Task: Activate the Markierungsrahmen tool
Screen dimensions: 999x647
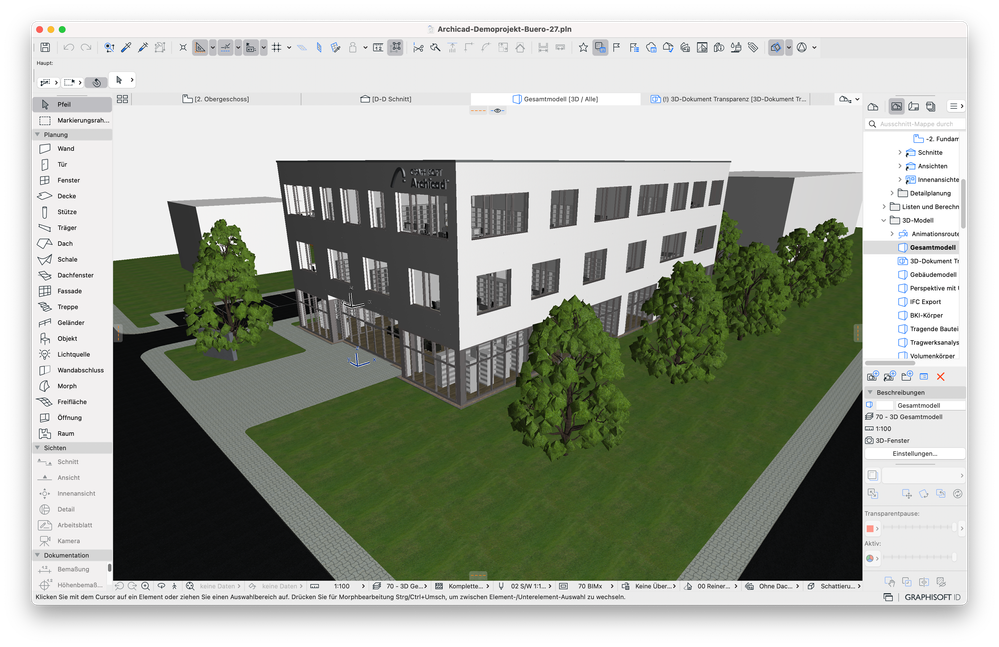Action: [x=72, y=120]
